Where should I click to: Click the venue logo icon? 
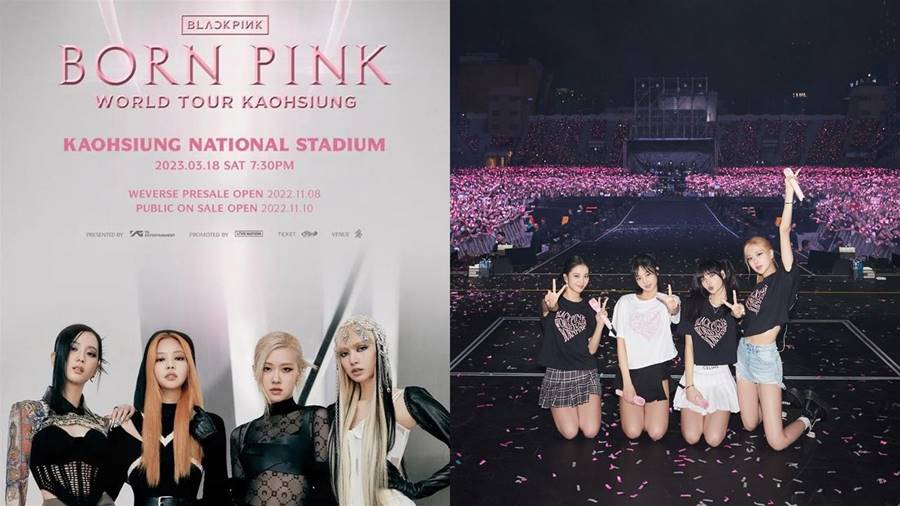(358, 233)
